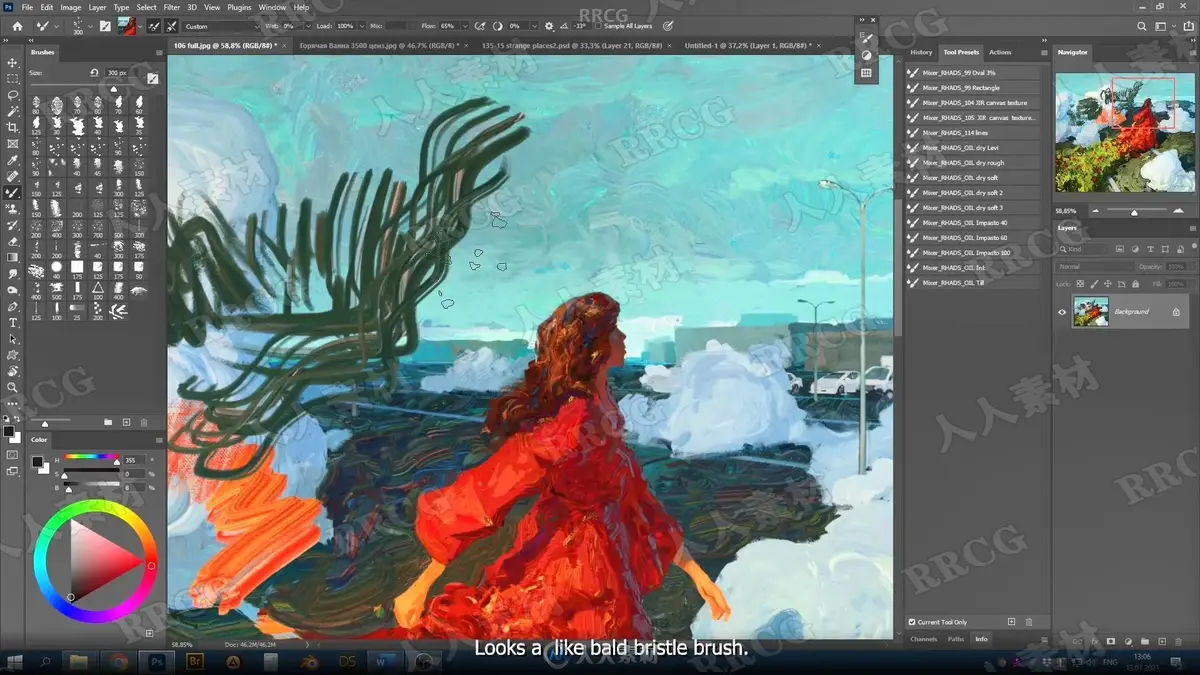The image size is (1200, 675).
Task: Select the Mixer_RHADS_OIL dry Levi preset
Action: [973, 148]
